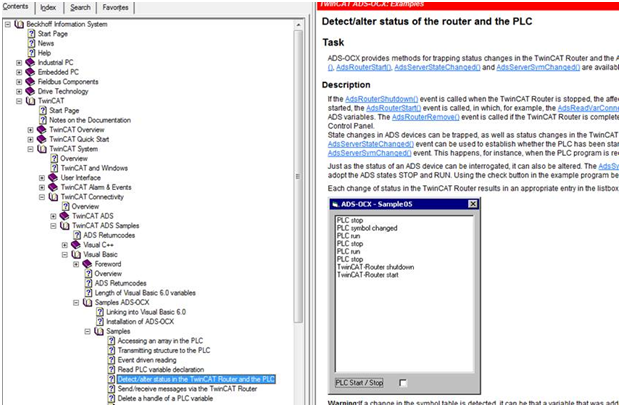This screenshot has height=407, width=621.
Task: Click the Event driven reading page icon
Action: click(112, 360)
